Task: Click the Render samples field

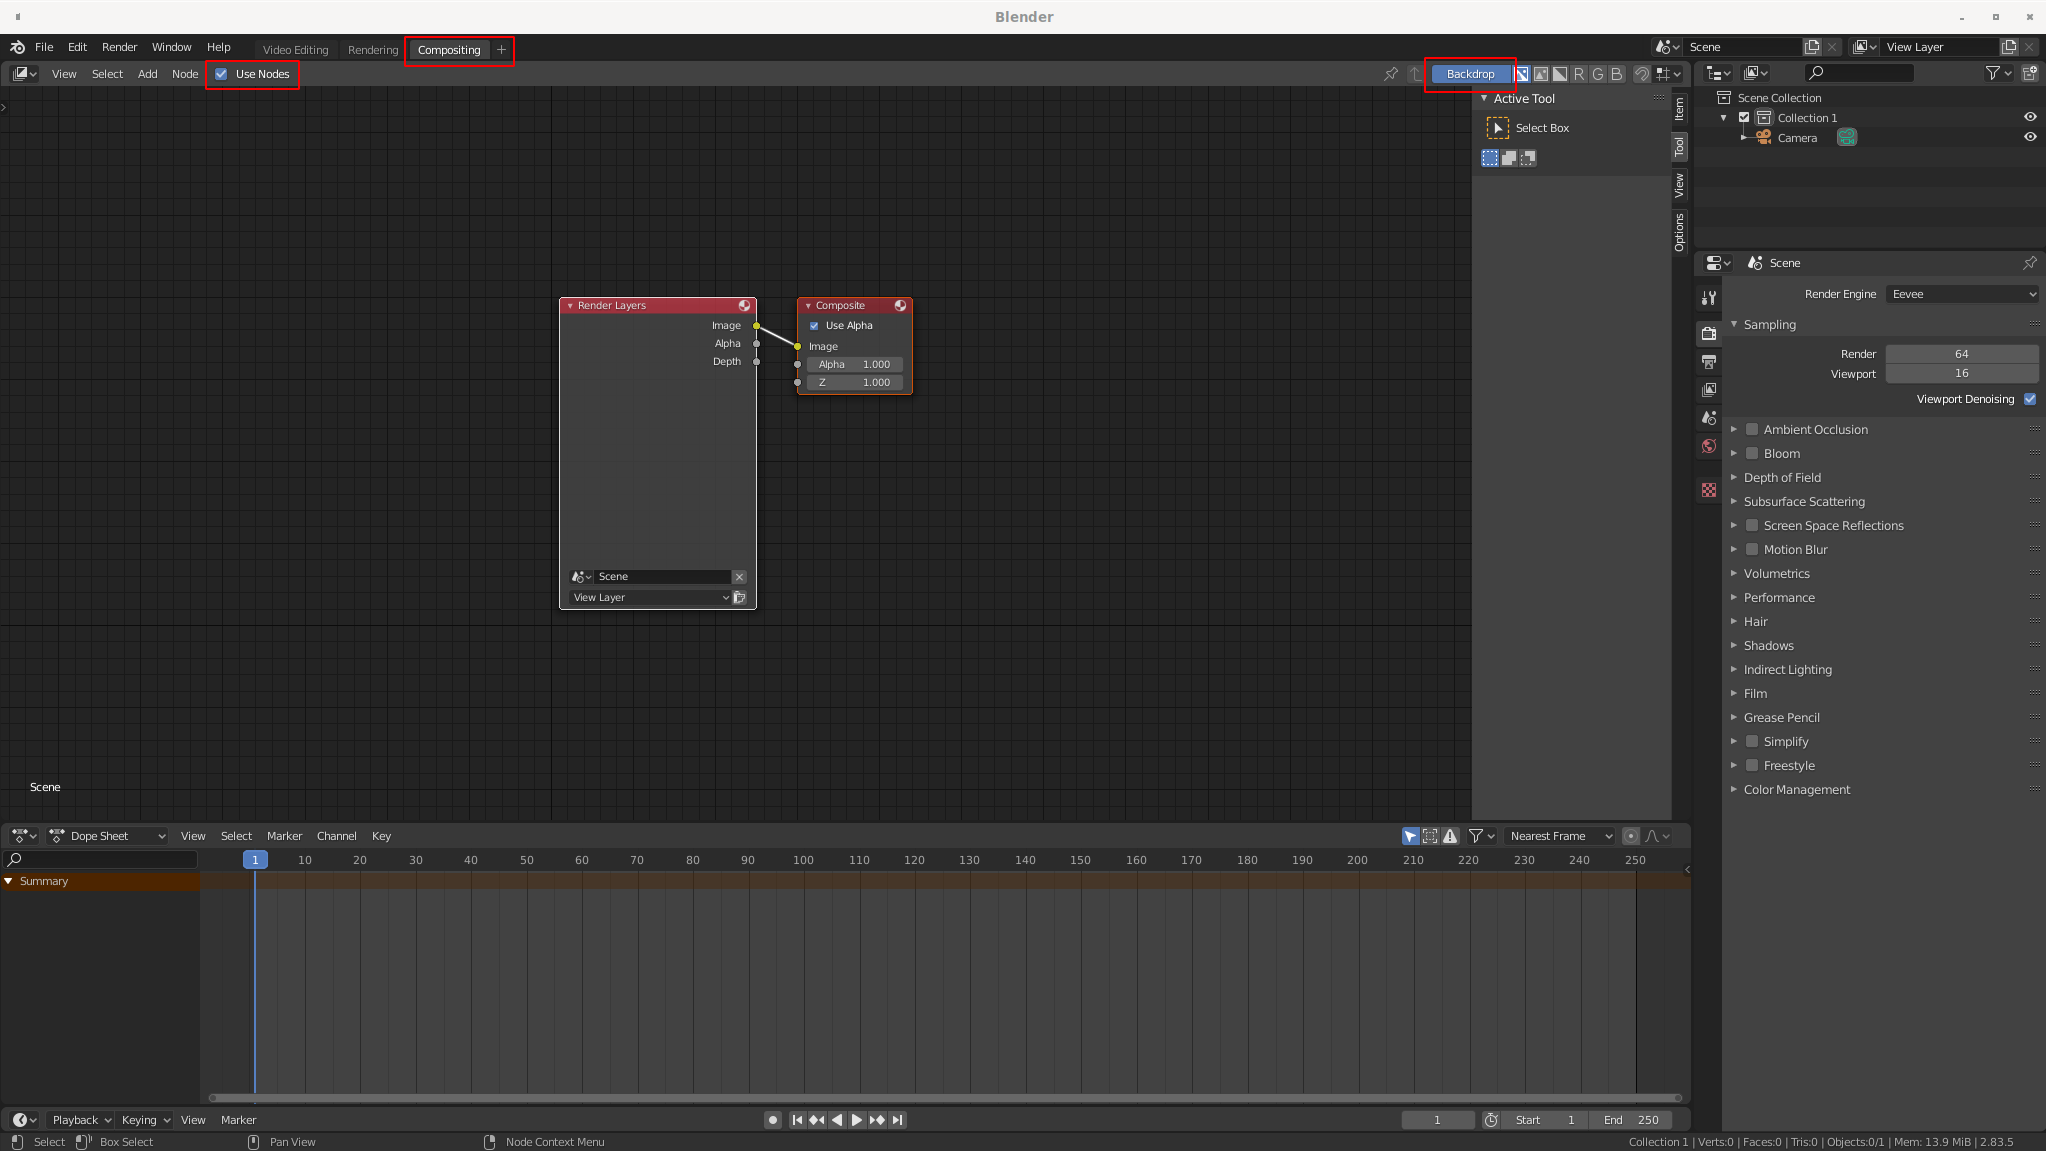Action: [1961, 354]
